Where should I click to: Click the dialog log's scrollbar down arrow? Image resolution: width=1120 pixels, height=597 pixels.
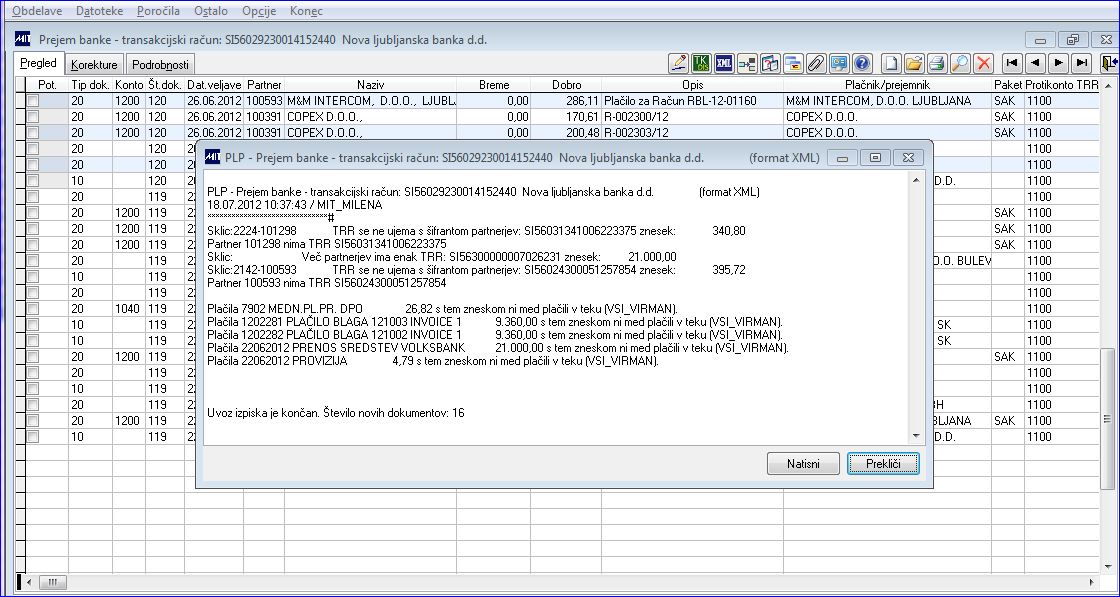tap(916, 436)
